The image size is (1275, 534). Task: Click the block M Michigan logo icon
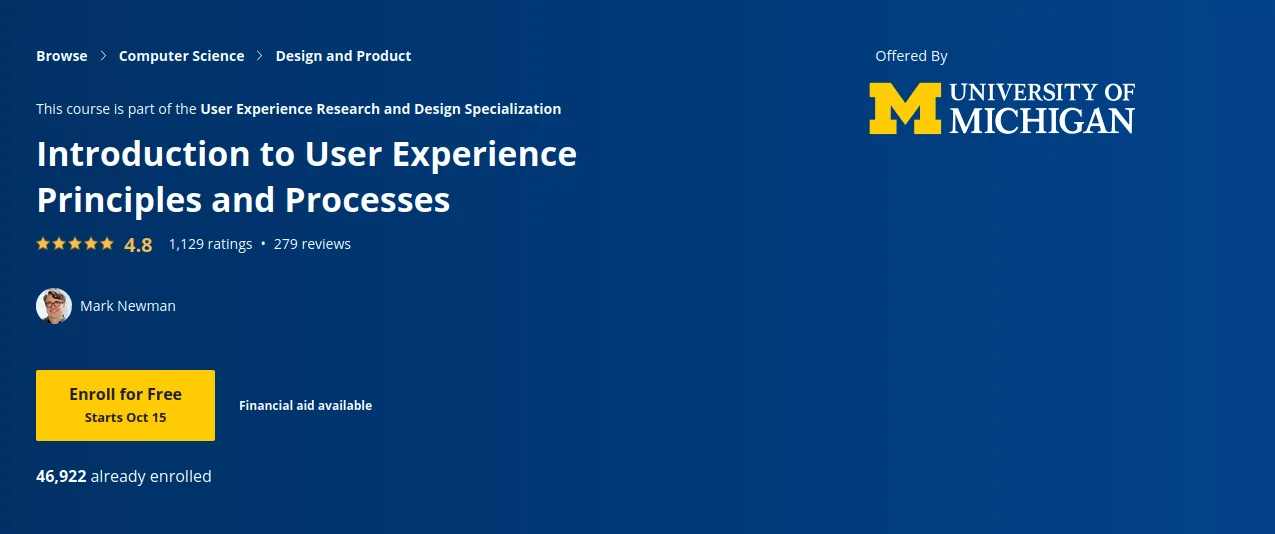pos(905,108)
